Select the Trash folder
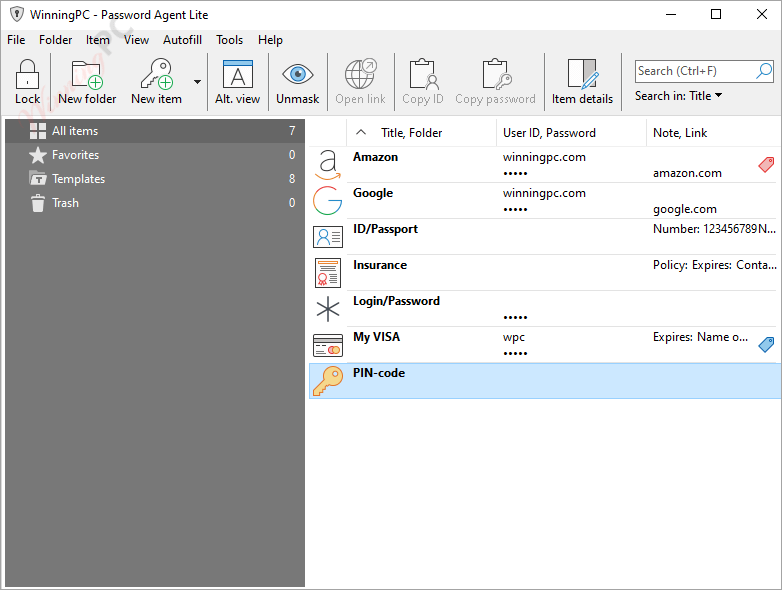782x590 pixels. coord(155,203)
